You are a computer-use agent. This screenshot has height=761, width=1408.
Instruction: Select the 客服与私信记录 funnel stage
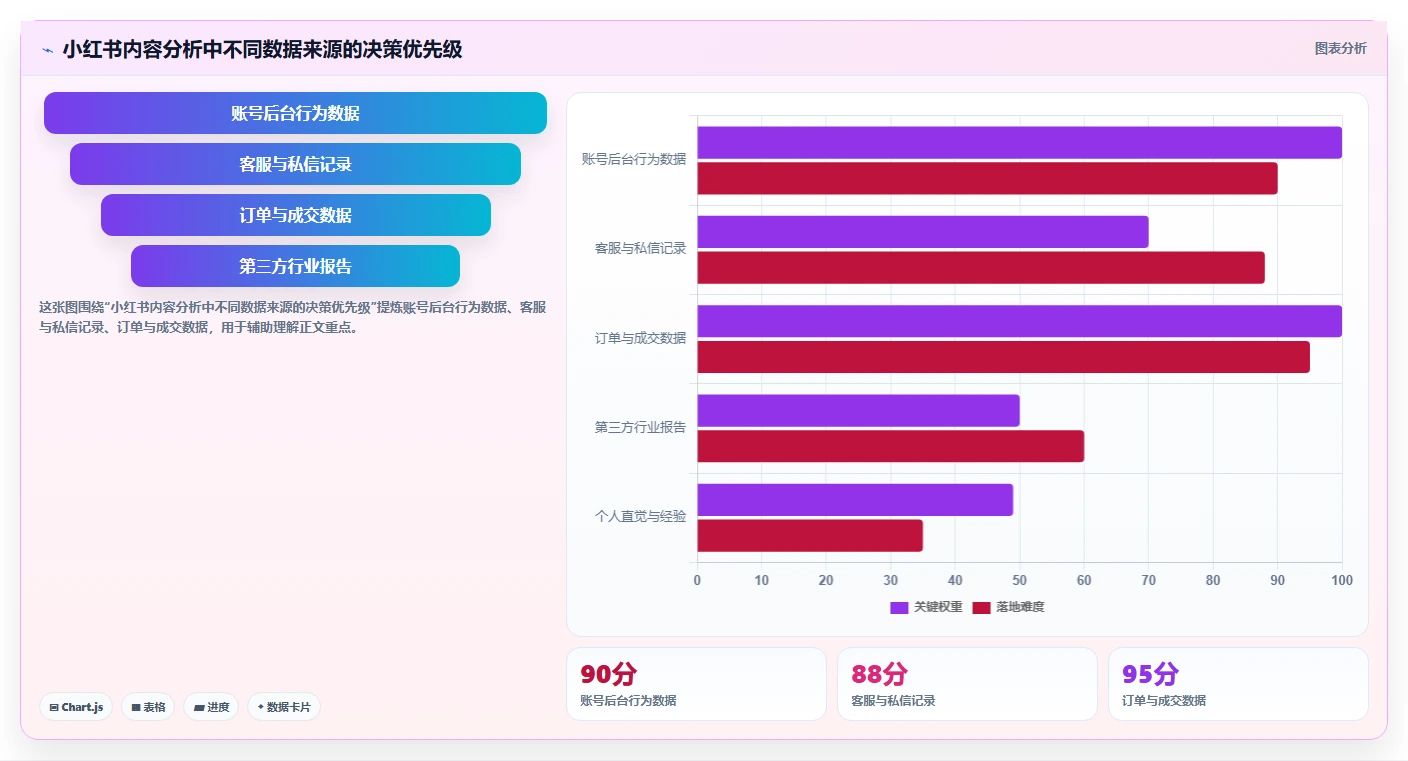tap(295, 164)
